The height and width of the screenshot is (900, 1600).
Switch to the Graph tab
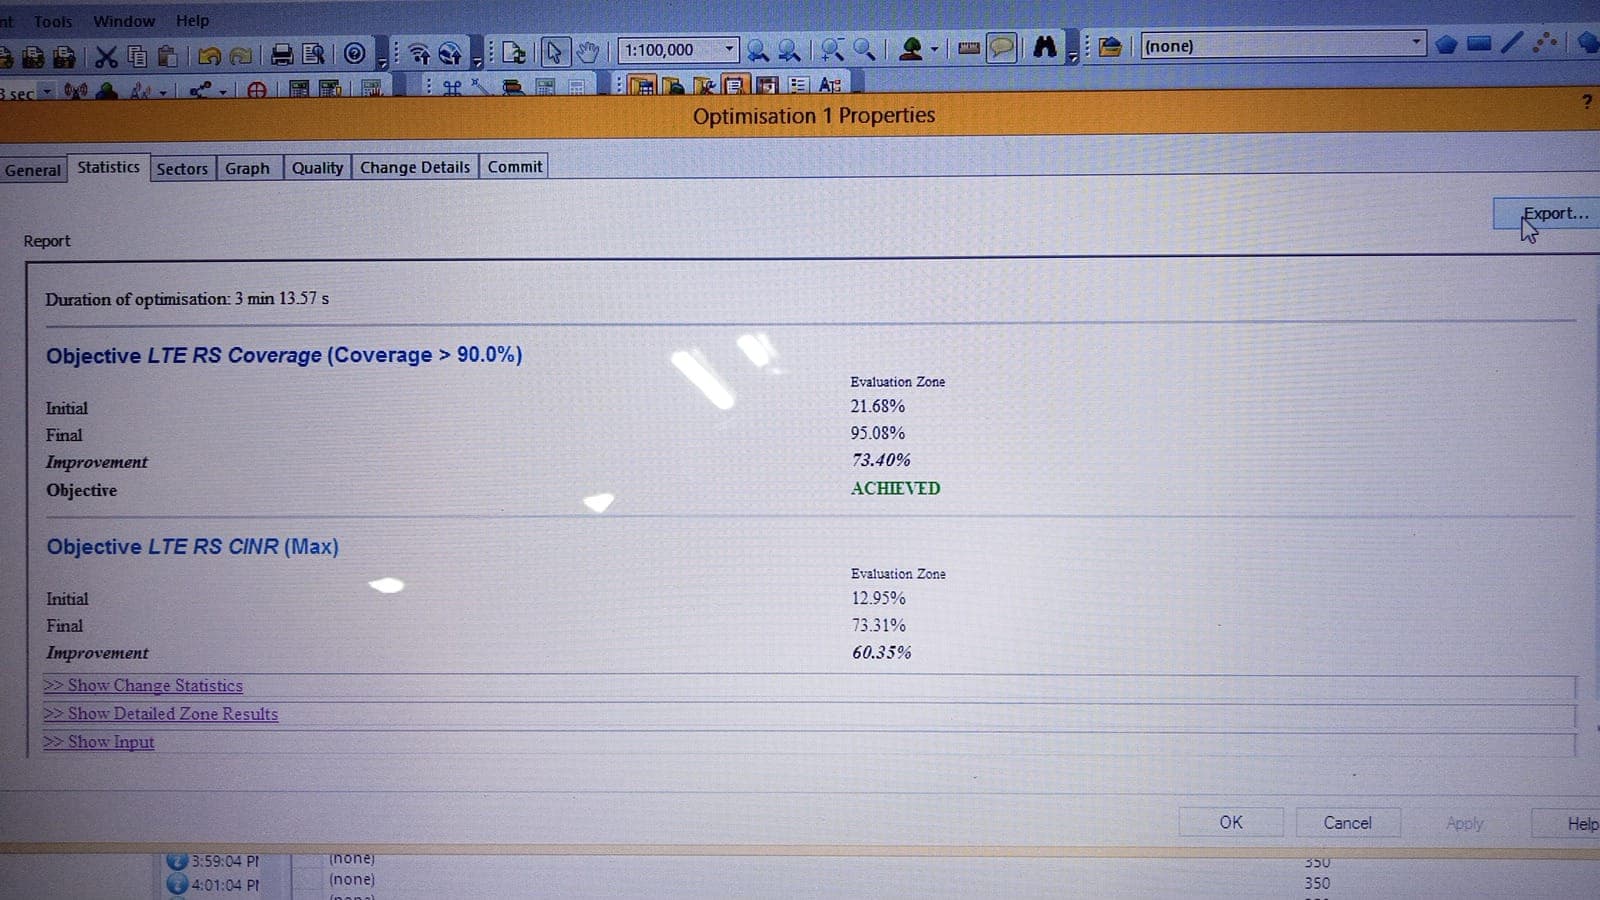(x=247, y=168)
